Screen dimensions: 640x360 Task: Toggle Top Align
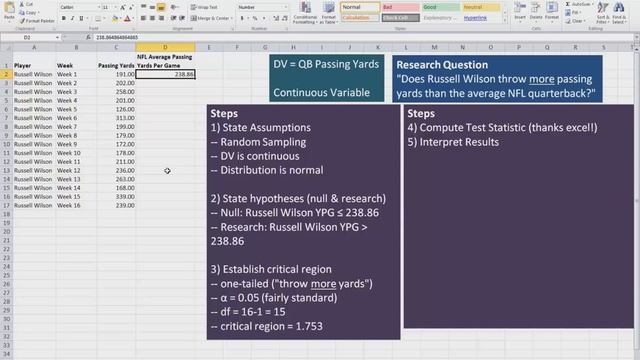coord(143,7)
